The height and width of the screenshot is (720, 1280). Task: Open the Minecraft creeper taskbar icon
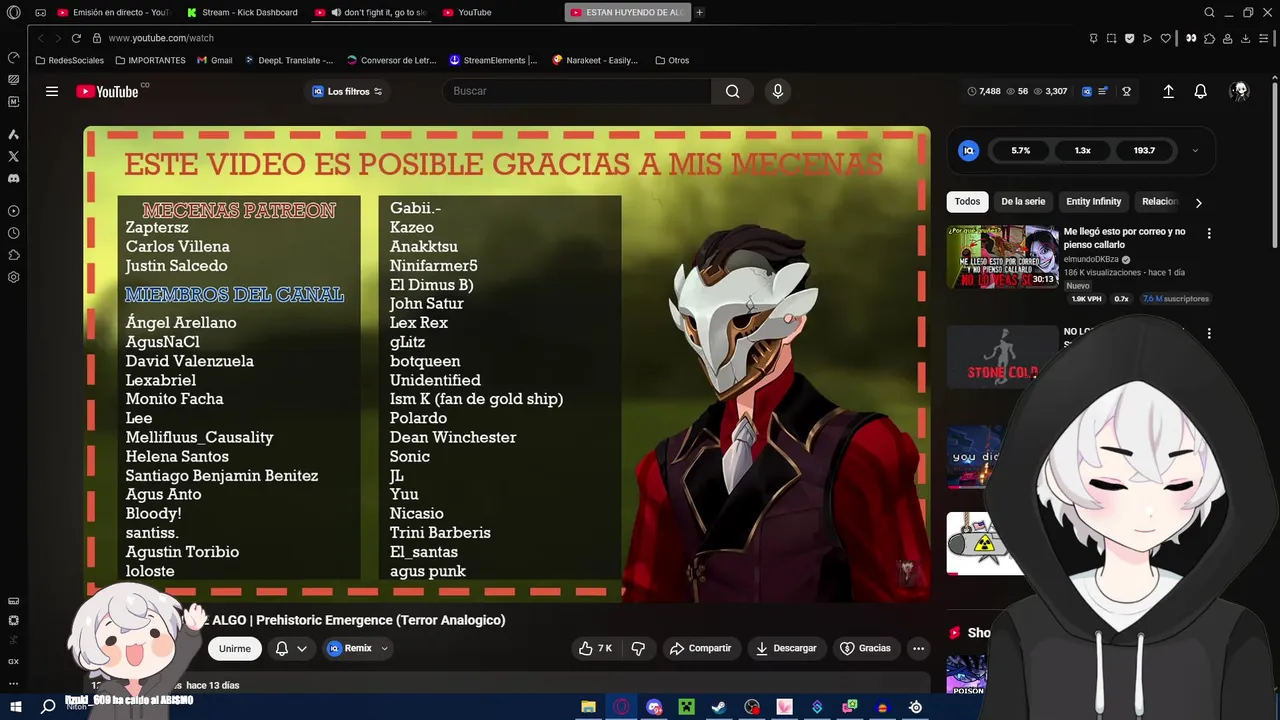coord(687,707)
